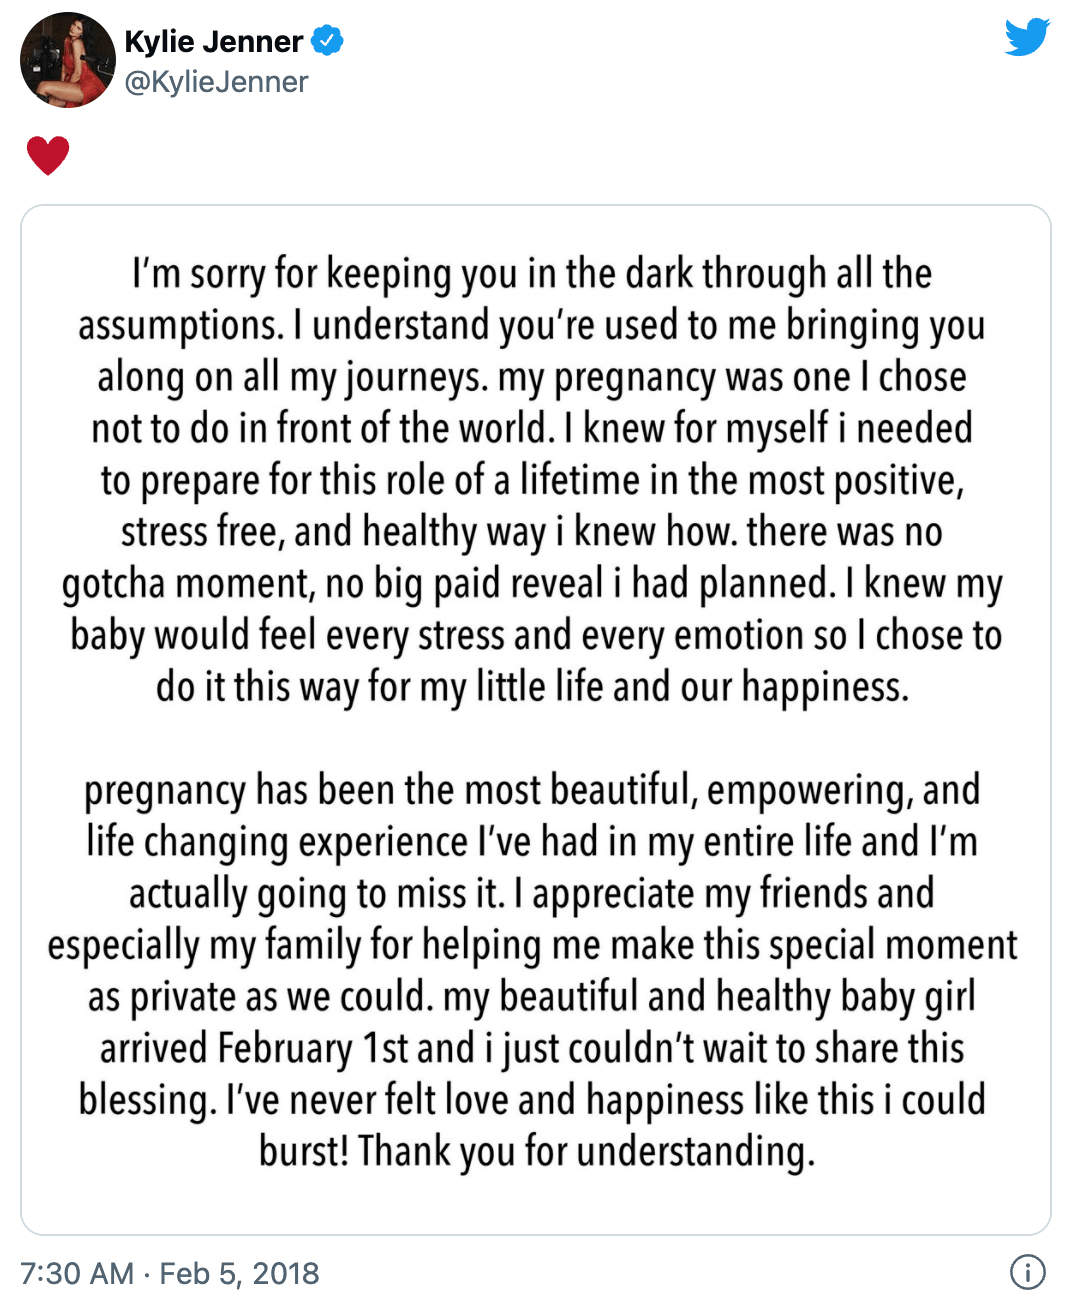Click the line starting "along on all my journeys"
1076x1302 pixels.
tap(532, 377)
